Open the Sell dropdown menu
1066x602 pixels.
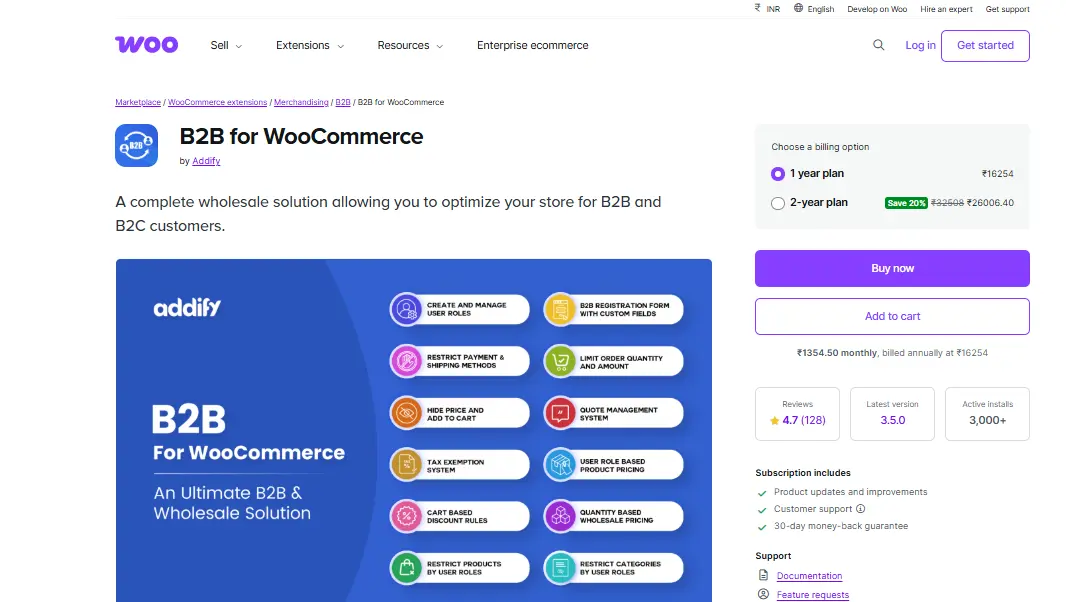[x=220, y=45]
